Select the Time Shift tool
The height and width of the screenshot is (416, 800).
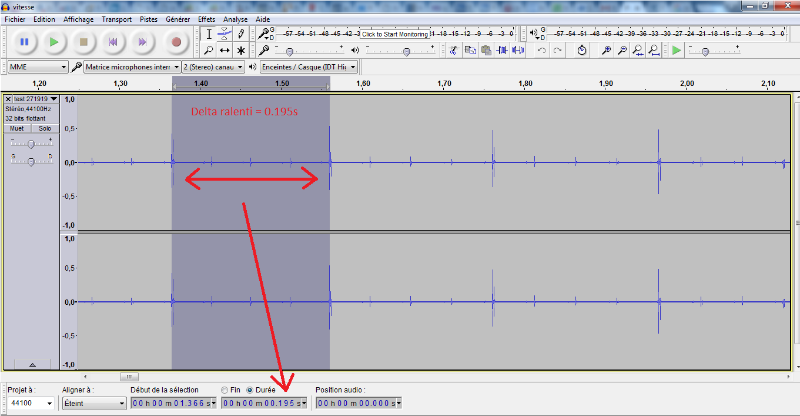pyautogui.click(x=224, y=50)
